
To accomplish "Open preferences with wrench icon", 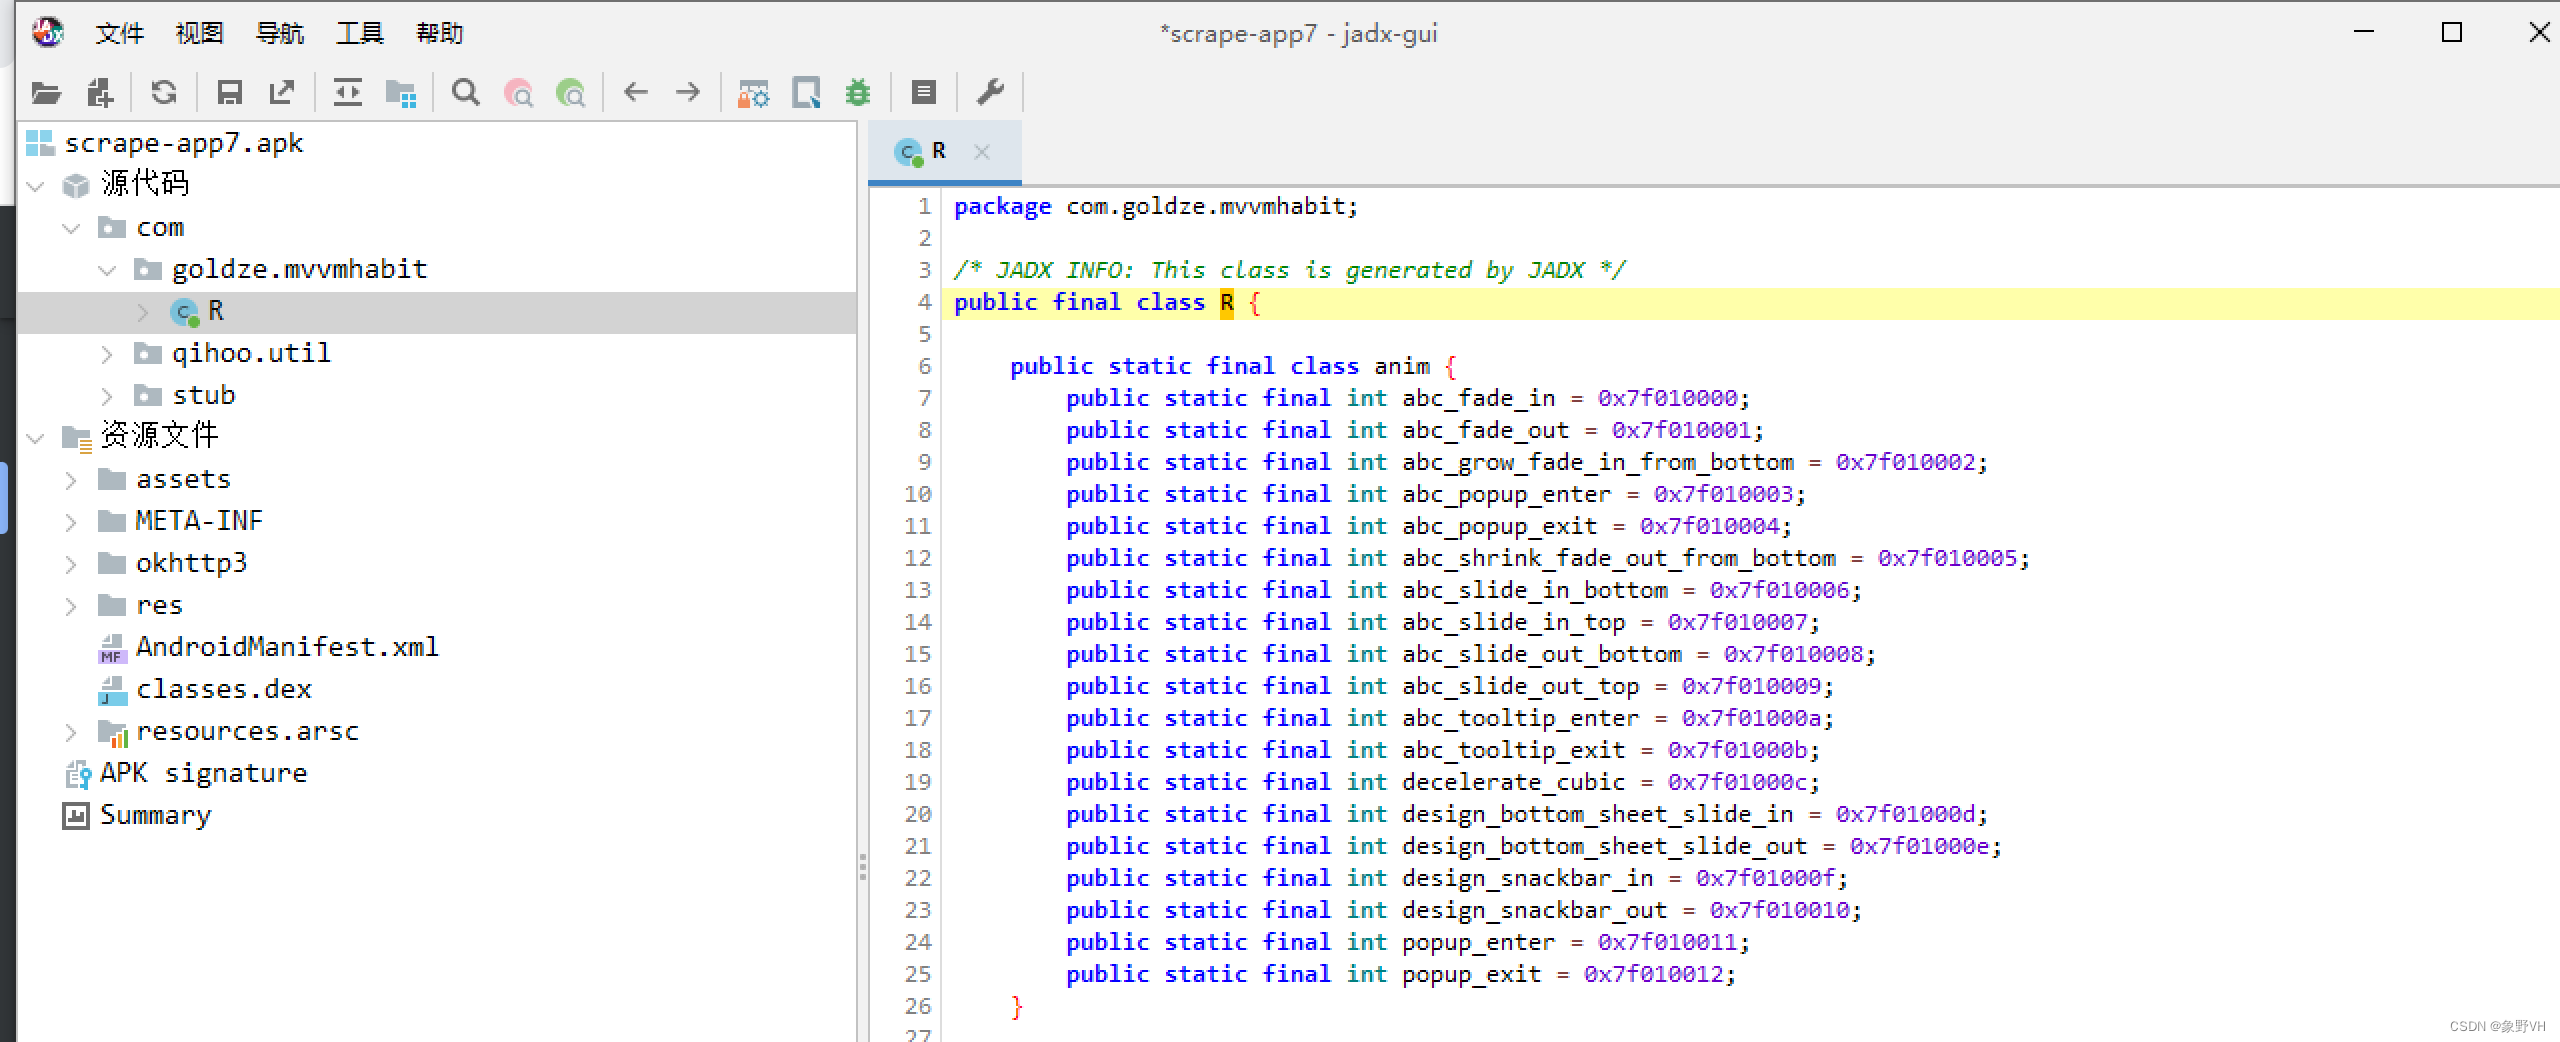I will coord(990,93).
